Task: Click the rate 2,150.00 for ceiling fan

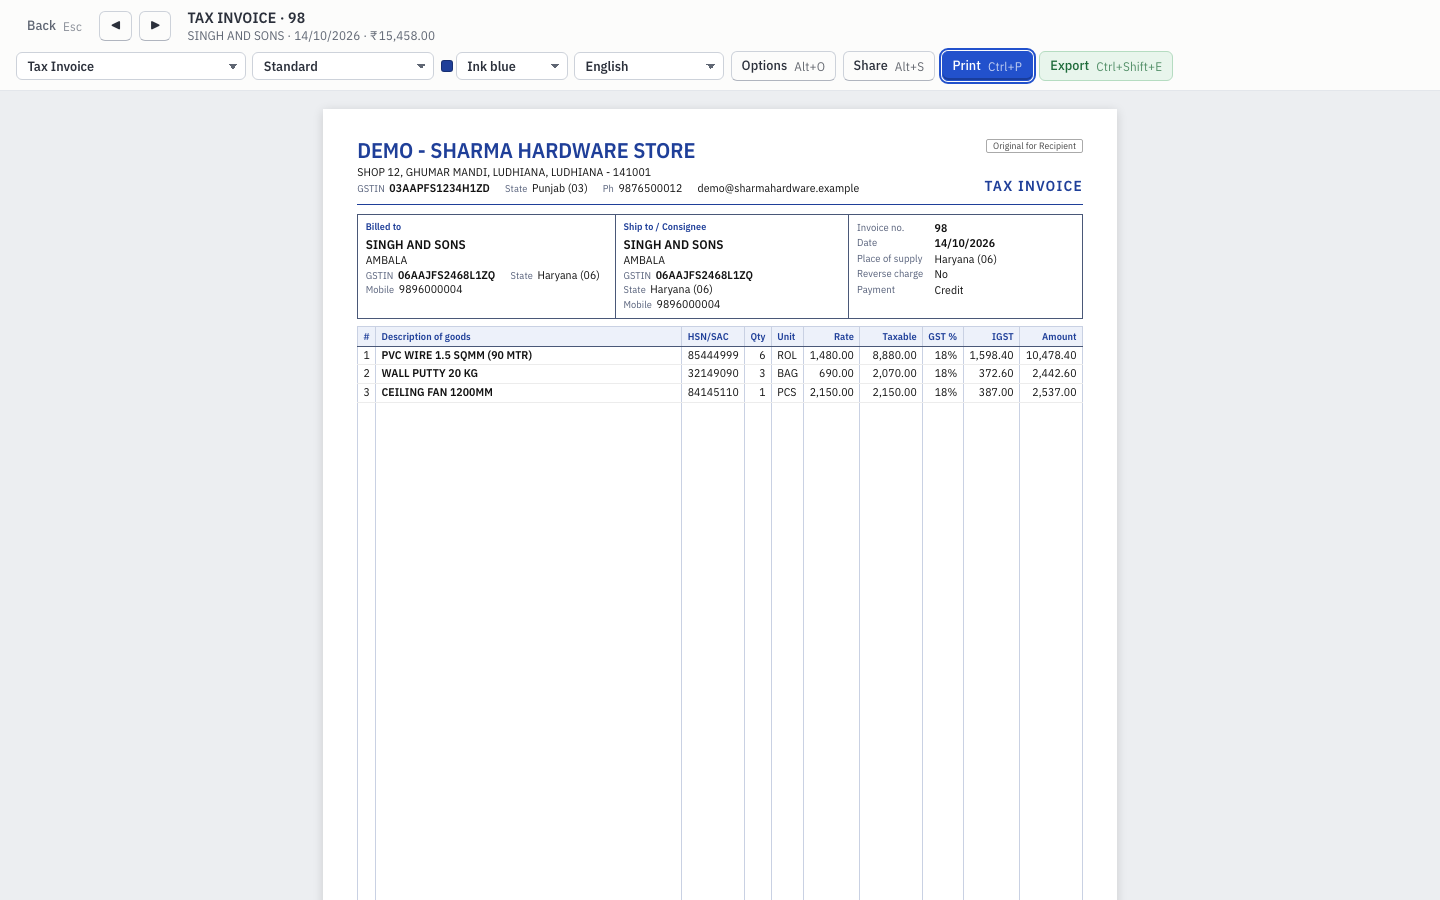Action: tap(832, 392)
